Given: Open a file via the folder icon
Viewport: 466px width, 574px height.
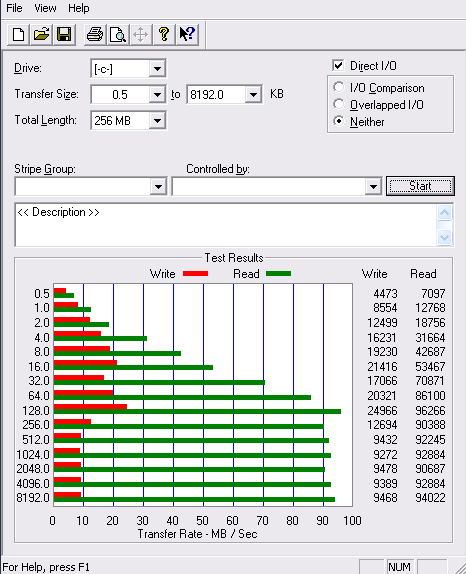Looking at the screenshot, I should pyautogui.click(x=41, y=35).
